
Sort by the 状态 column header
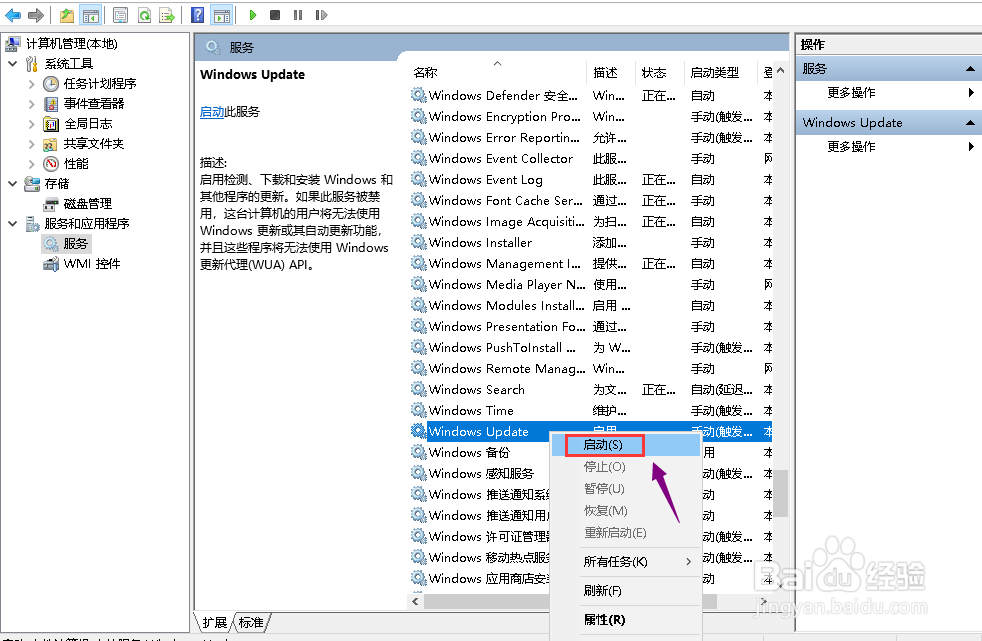coord(659,73)
